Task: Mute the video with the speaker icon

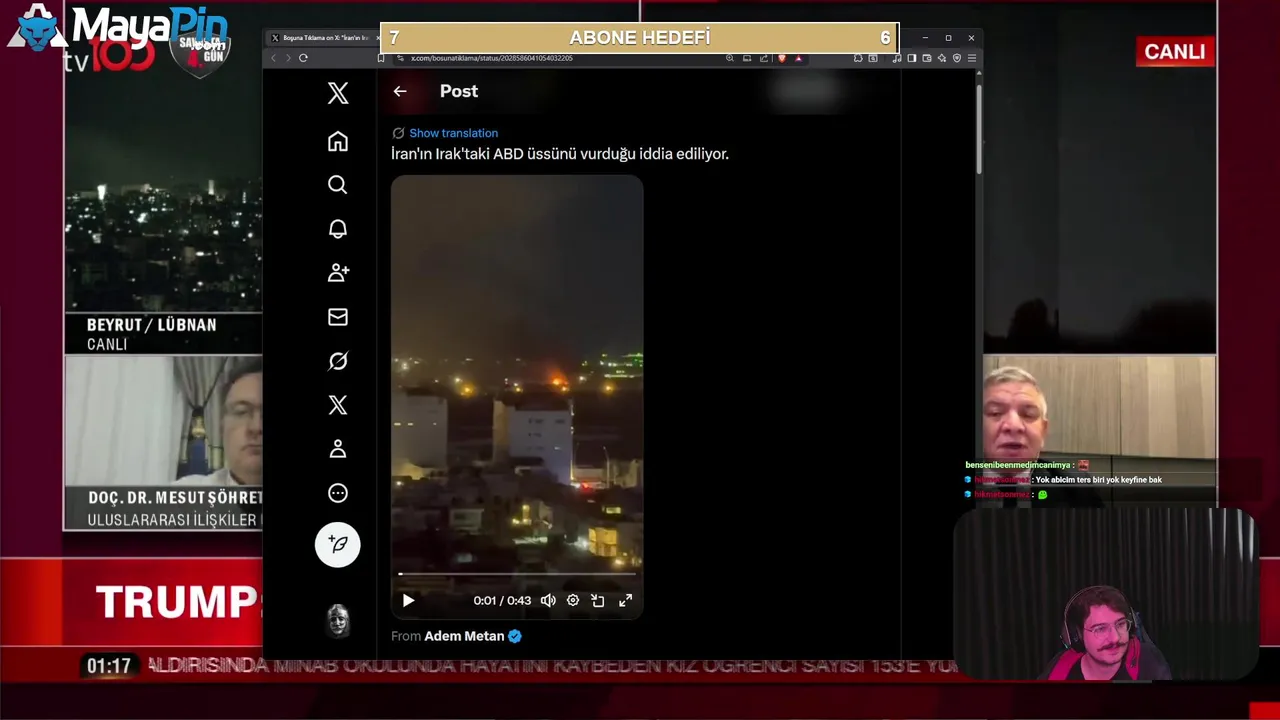Action: coord(548,600)
